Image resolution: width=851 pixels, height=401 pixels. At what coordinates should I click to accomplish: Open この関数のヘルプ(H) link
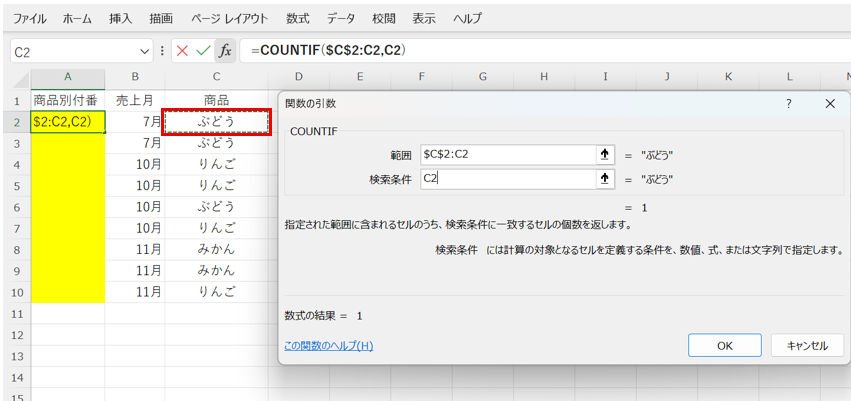click(328, 345)
